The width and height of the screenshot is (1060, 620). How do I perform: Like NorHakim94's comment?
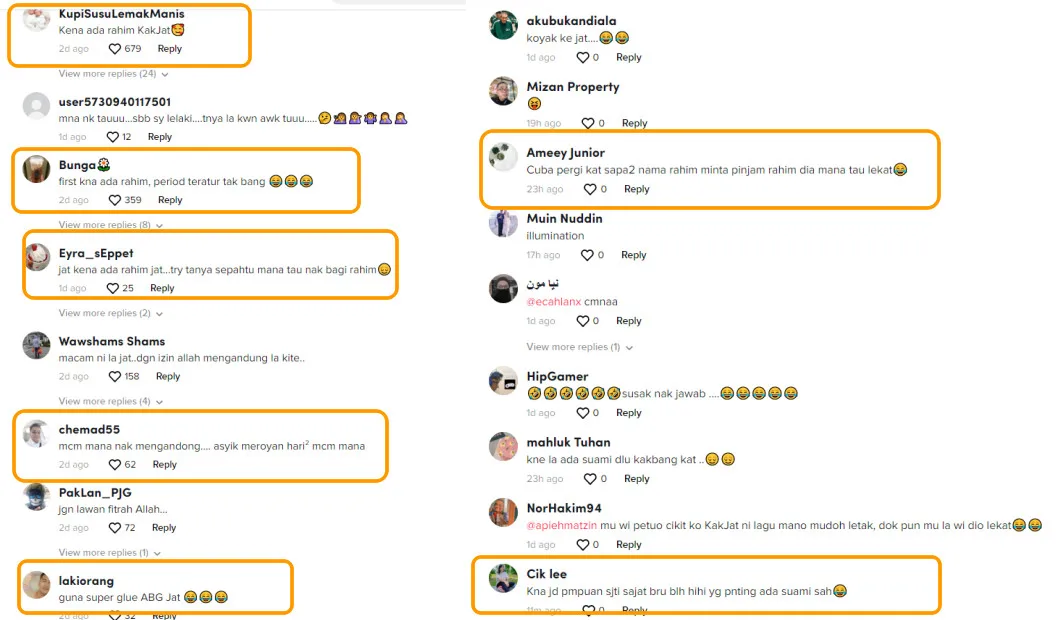point(582,545)
